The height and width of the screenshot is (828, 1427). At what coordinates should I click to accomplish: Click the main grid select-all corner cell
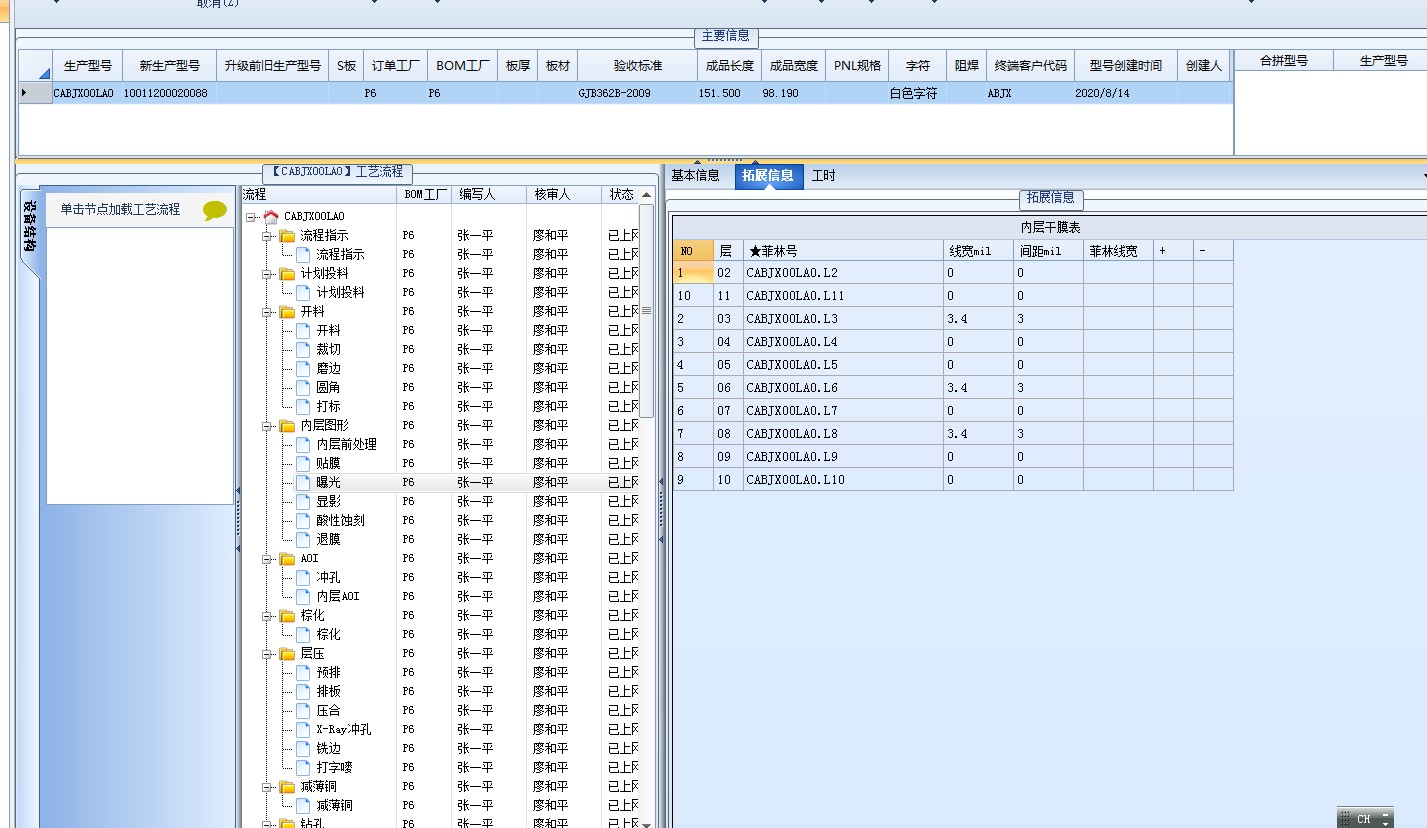click(x=36, y=65)
